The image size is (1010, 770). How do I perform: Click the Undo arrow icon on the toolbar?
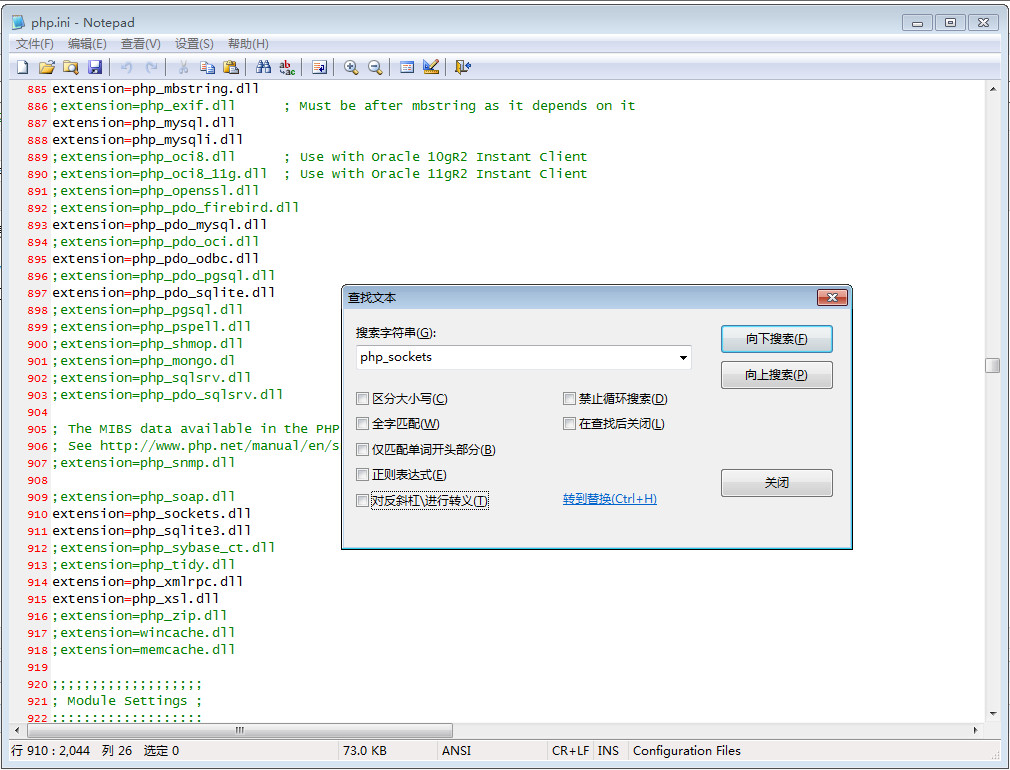click(x=124, y=67)
